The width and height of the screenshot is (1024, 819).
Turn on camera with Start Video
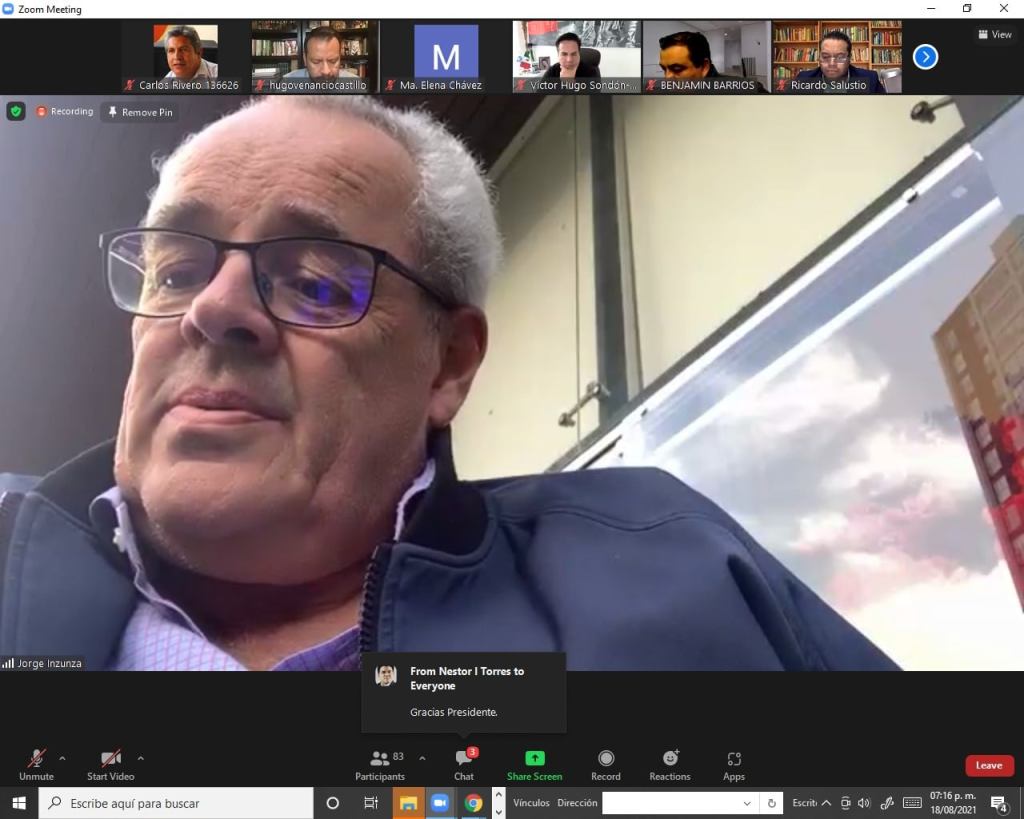click(110, 760)
